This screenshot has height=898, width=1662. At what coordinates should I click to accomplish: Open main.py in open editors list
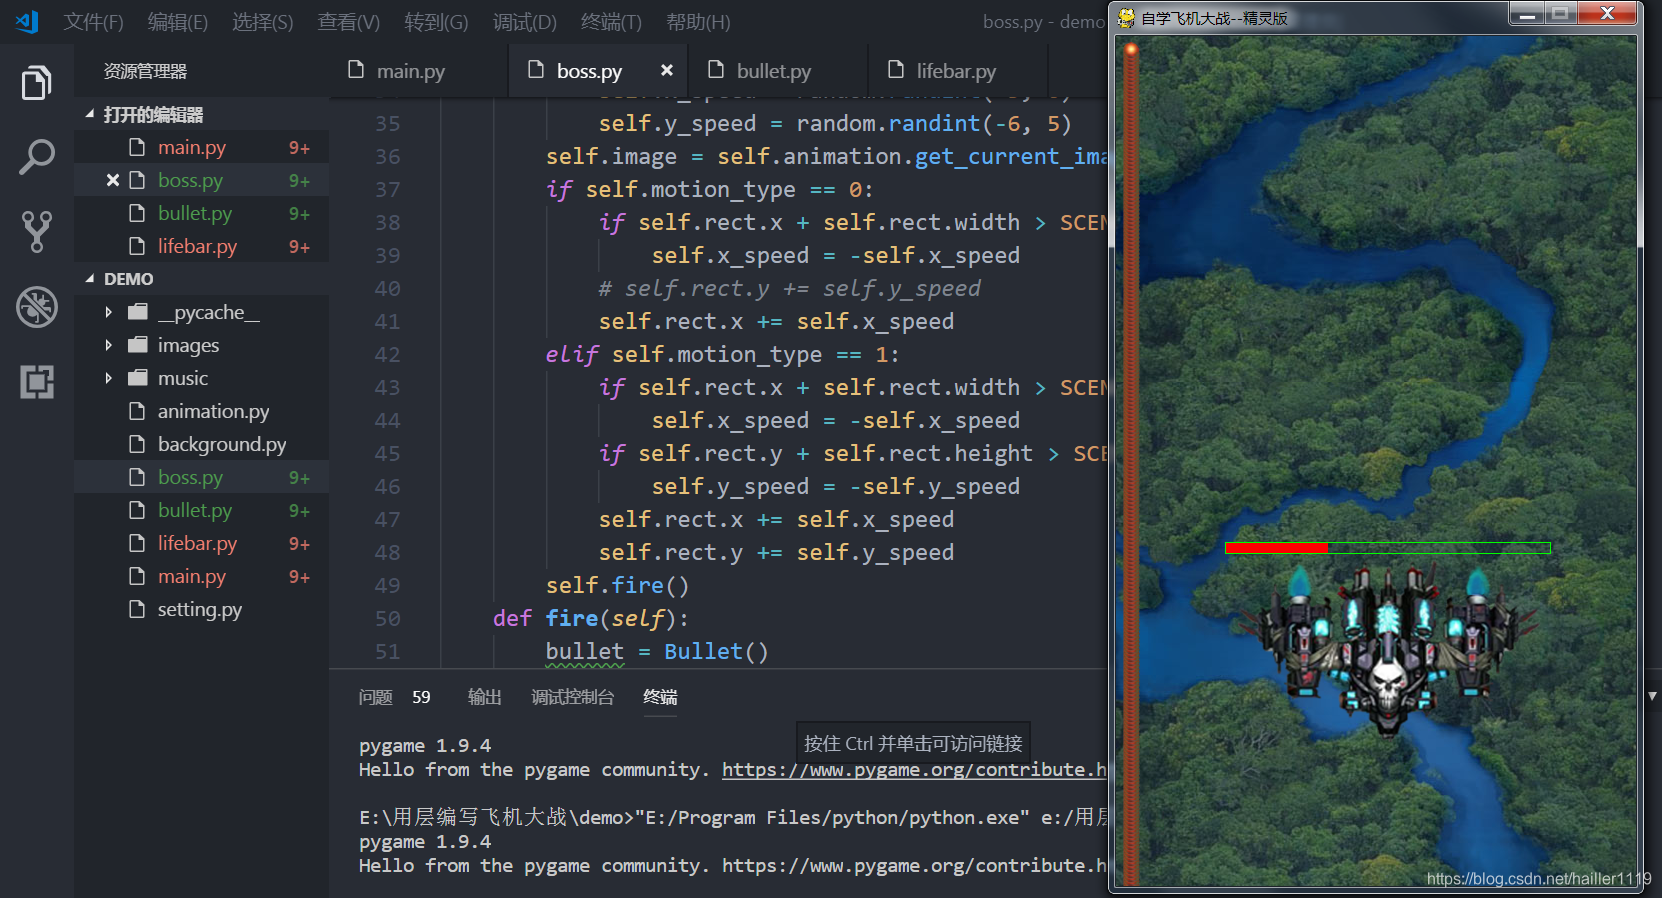[x=201, y=147]
